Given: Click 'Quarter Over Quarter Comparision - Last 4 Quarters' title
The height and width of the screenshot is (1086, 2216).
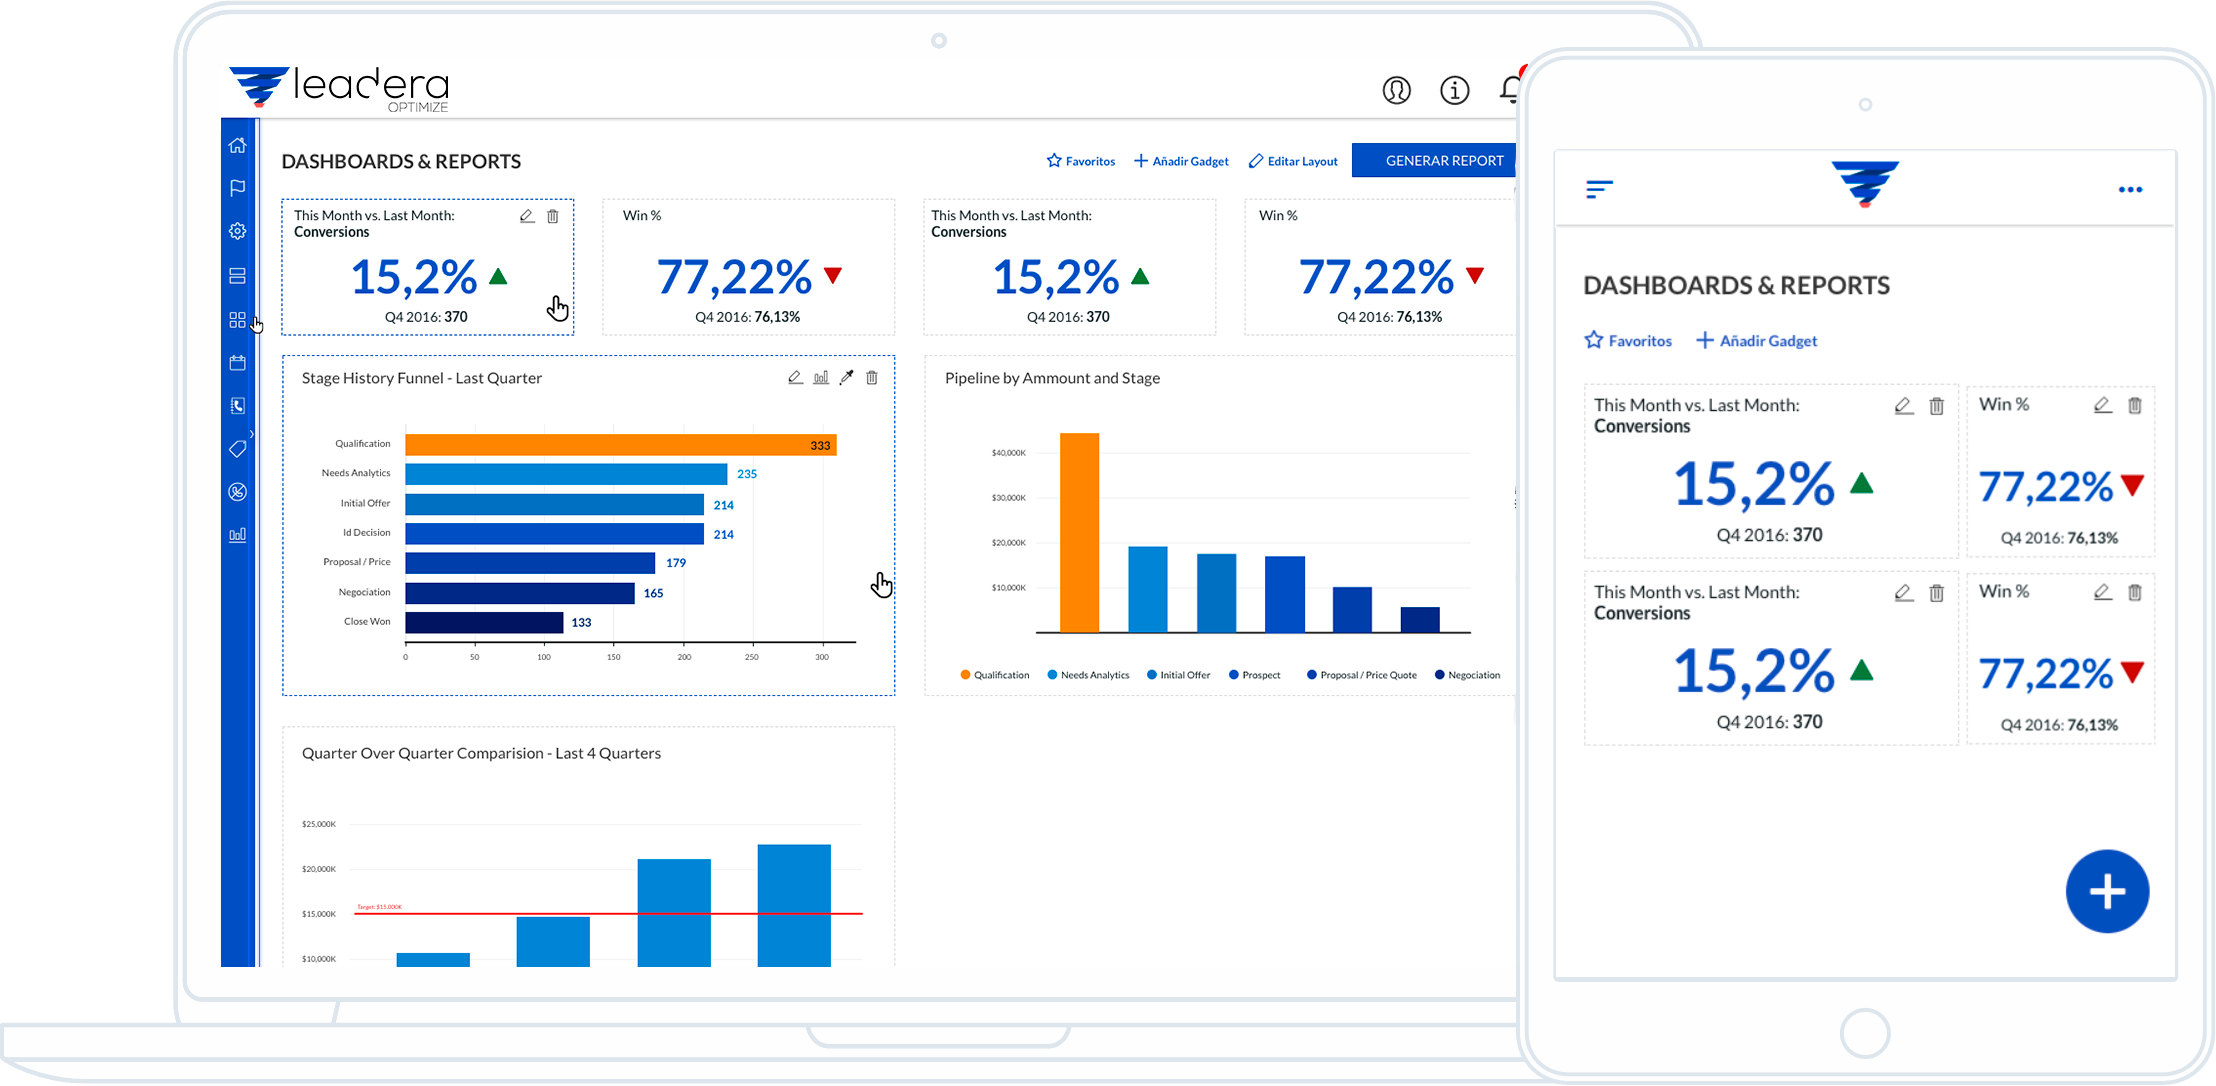Looking at the screenshot, I should tap(481, 753).
